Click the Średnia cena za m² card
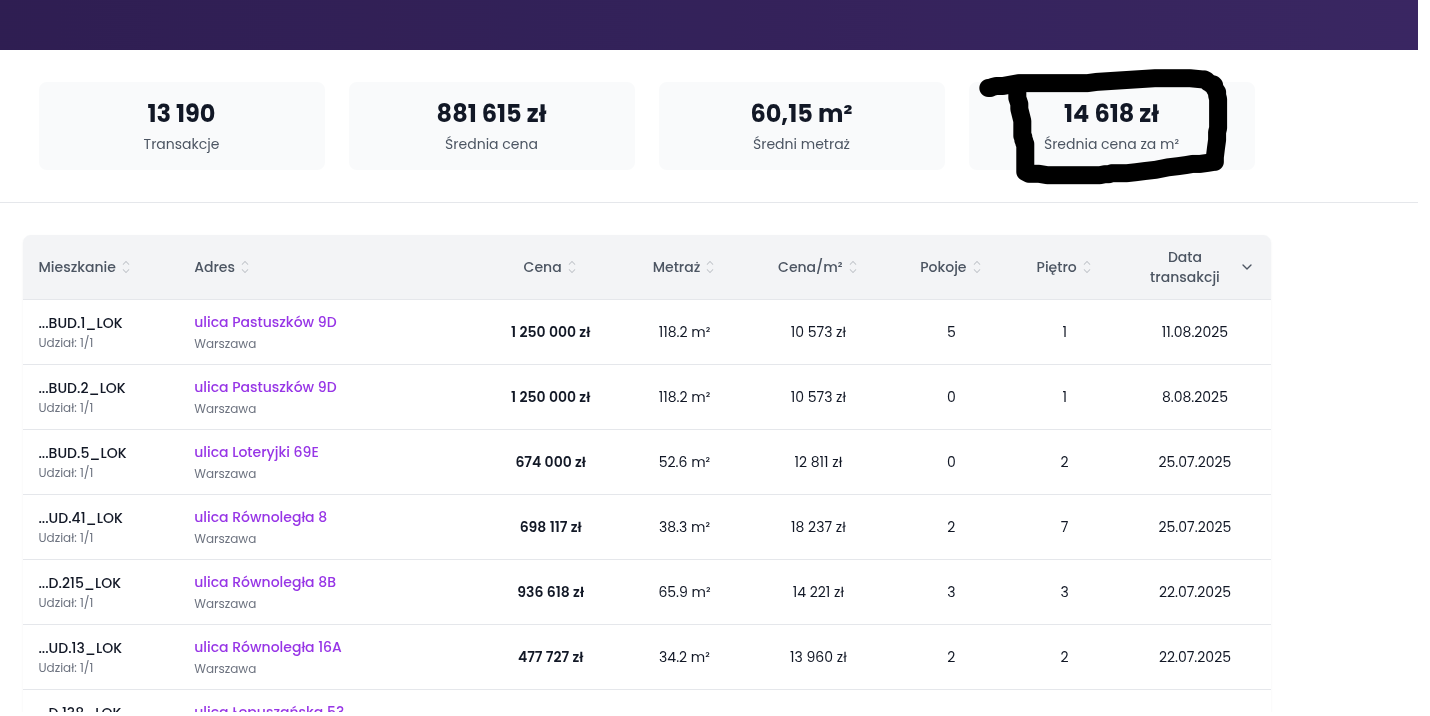Screen dimensions: 1430x716 pyautogui.click(x=1111, y=126)
